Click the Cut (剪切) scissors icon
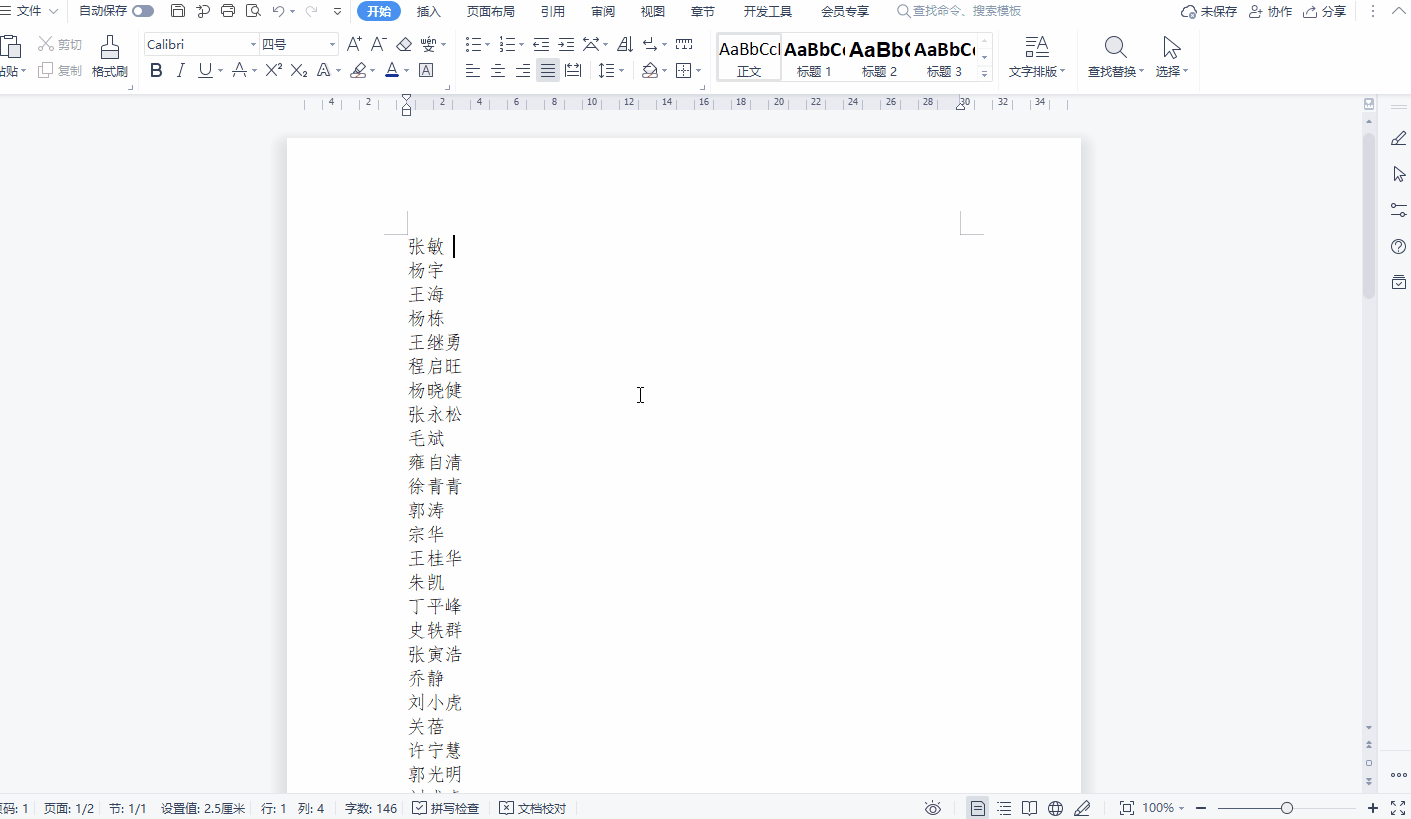The image size is (1411, 819). pos(46,44)
